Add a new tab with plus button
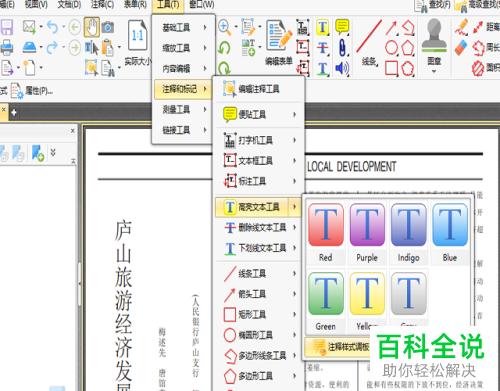Viewport: 500px width, 391px height. coord(14,112)
